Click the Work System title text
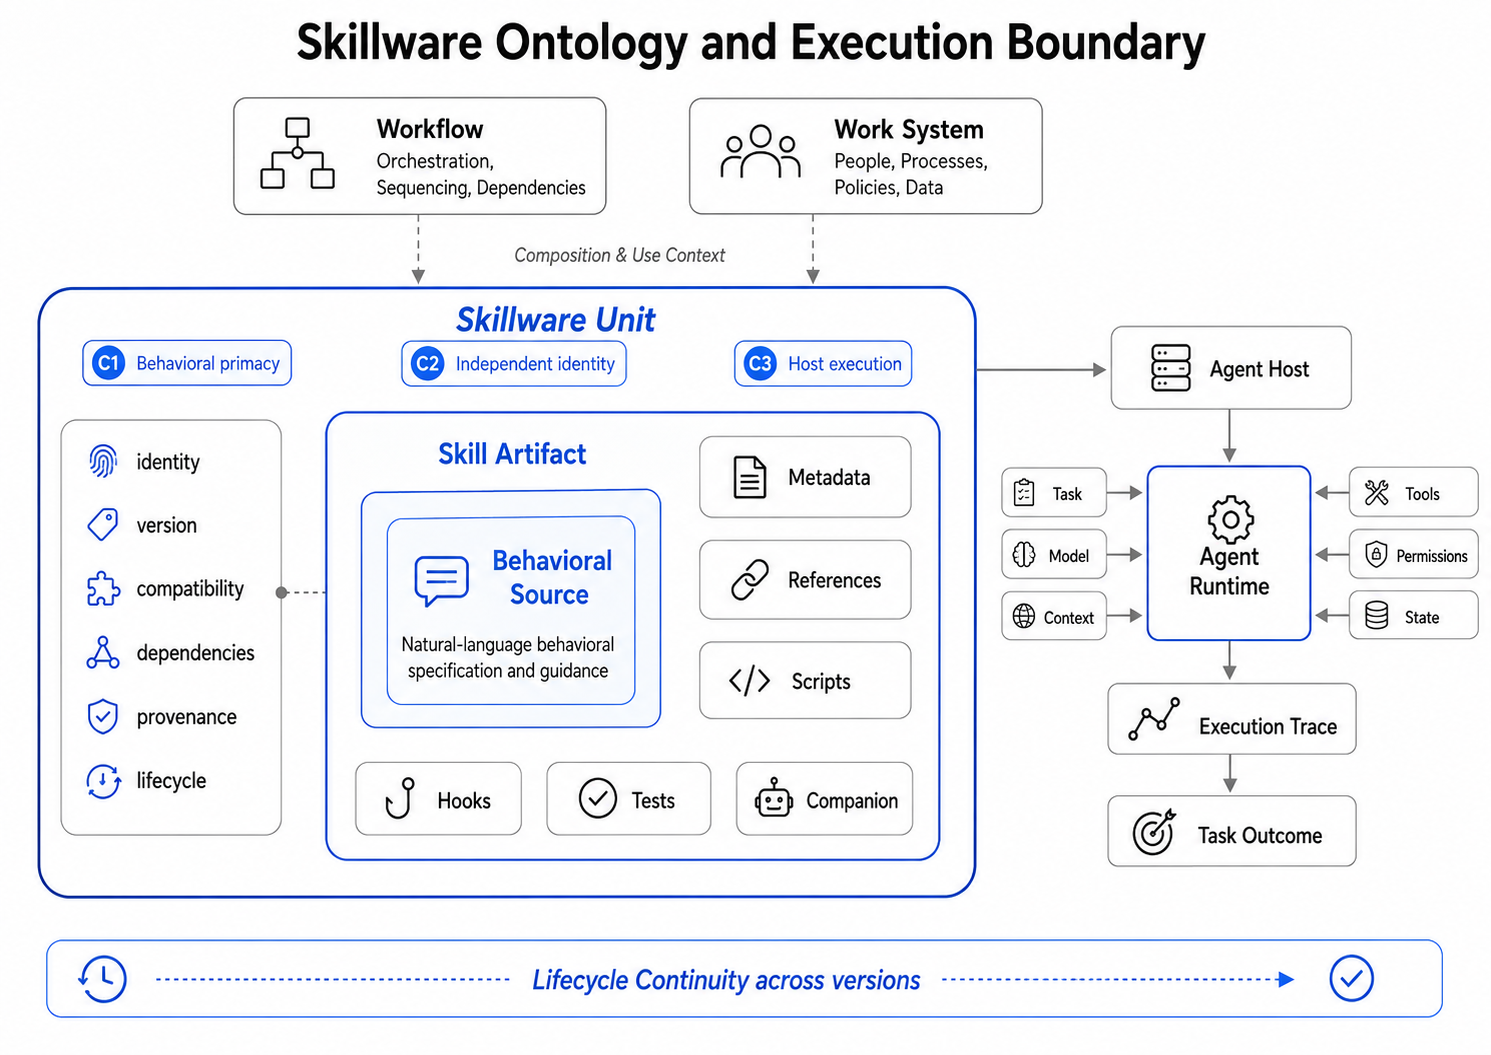This screenshot has height=1055, width=1491. click(x=909, y=130)
